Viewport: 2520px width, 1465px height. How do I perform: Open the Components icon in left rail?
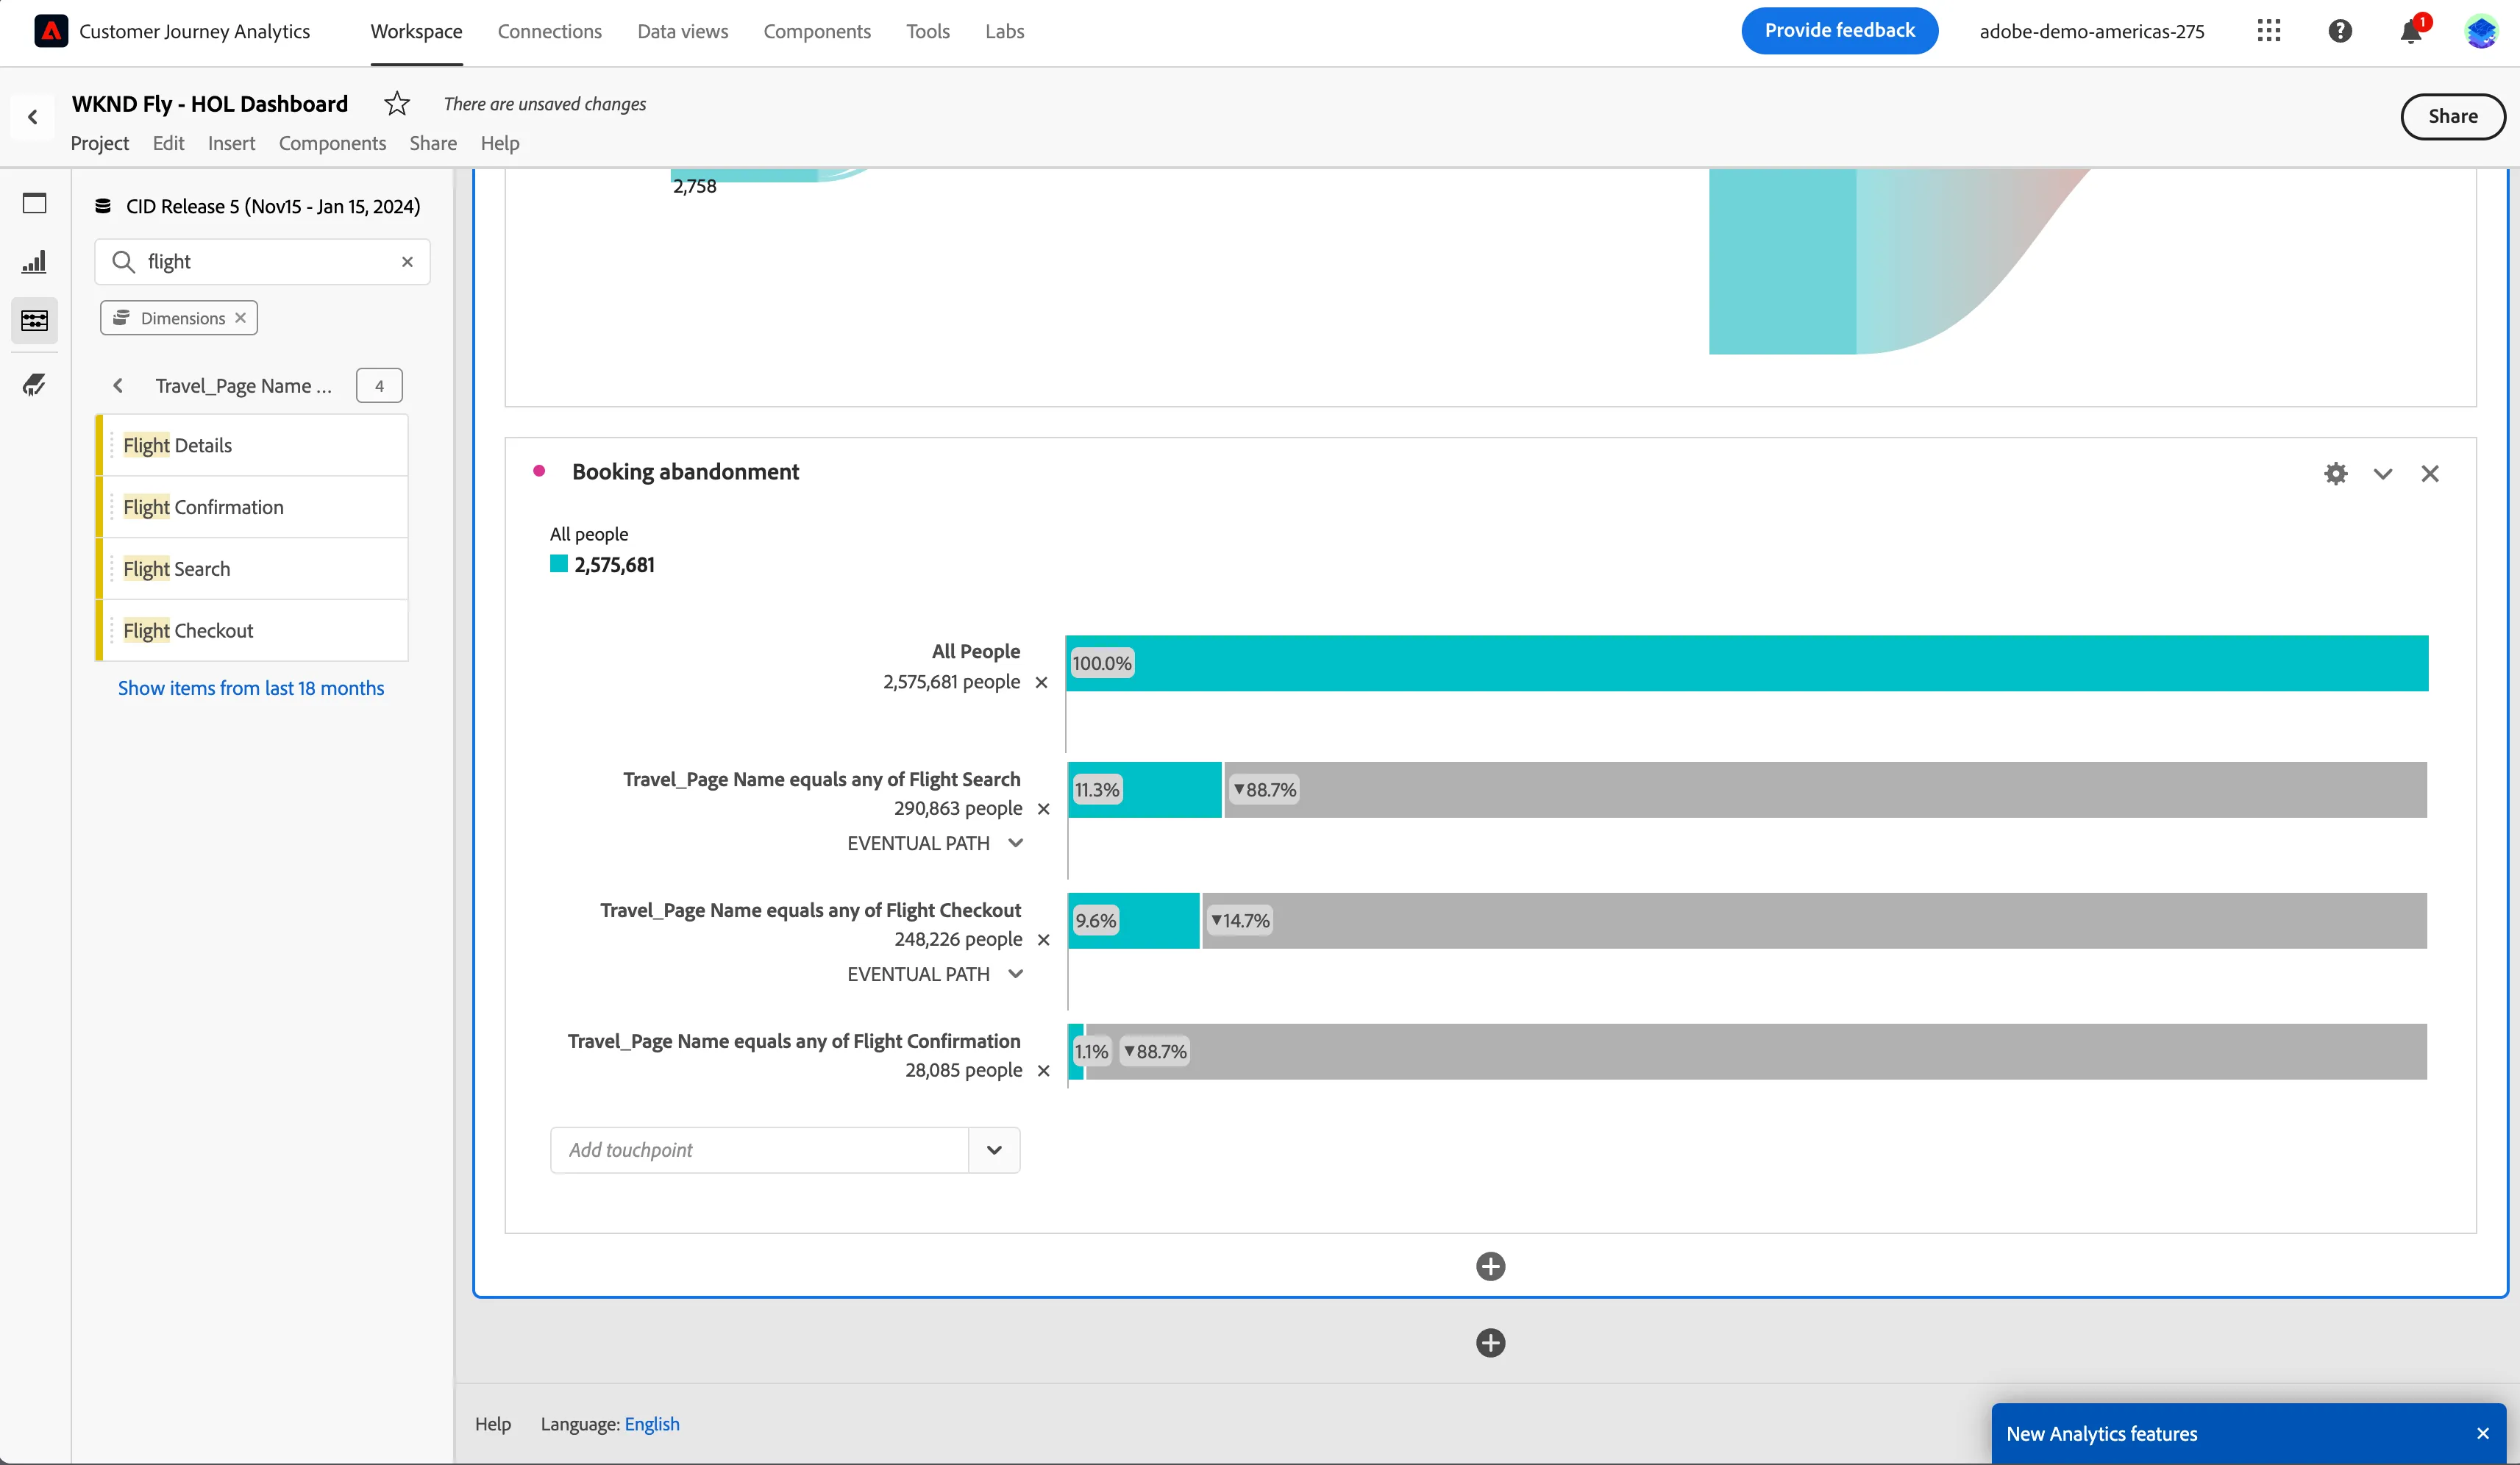35,320
